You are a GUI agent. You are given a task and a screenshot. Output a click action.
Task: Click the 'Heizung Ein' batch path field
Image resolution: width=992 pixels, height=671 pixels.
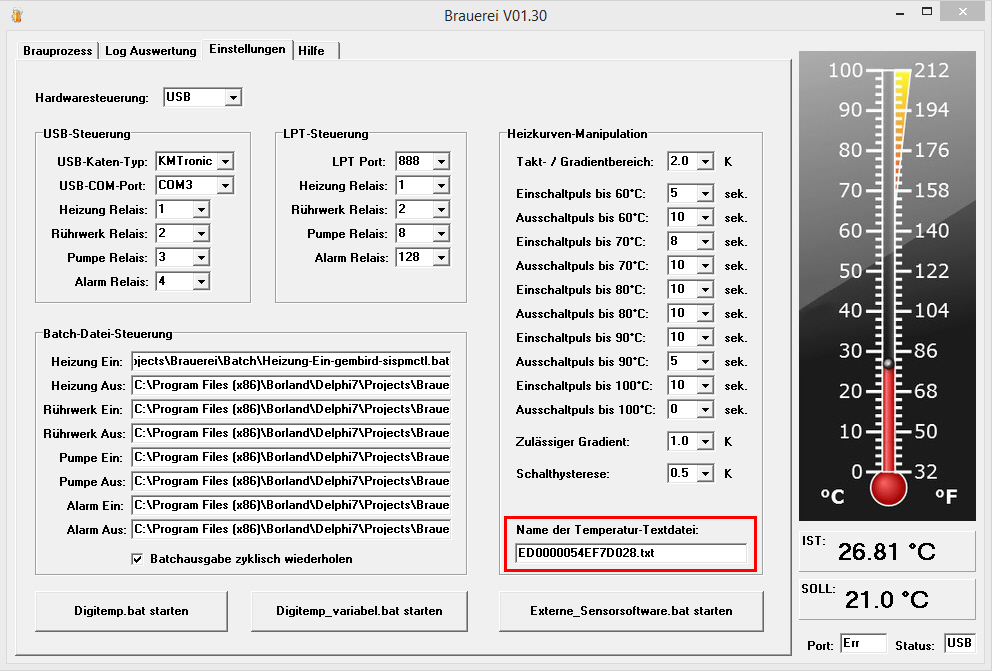[291, 361]
